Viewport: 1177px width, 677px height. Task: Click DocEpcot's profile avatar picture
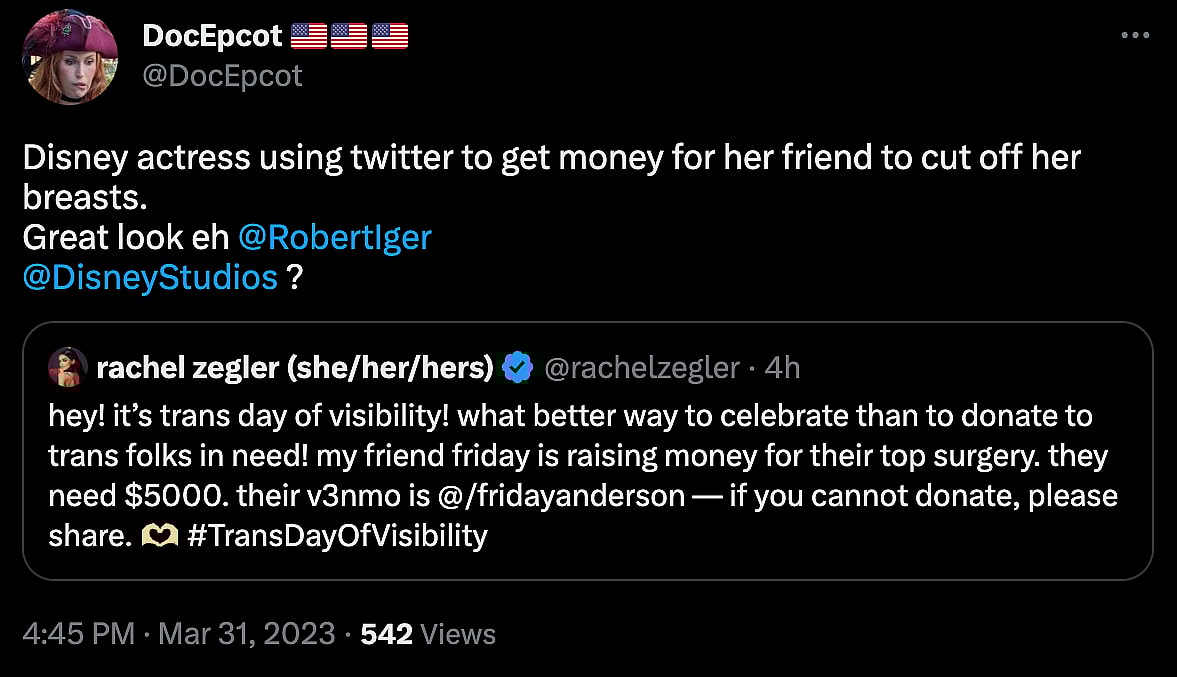[x=72, y=59]
